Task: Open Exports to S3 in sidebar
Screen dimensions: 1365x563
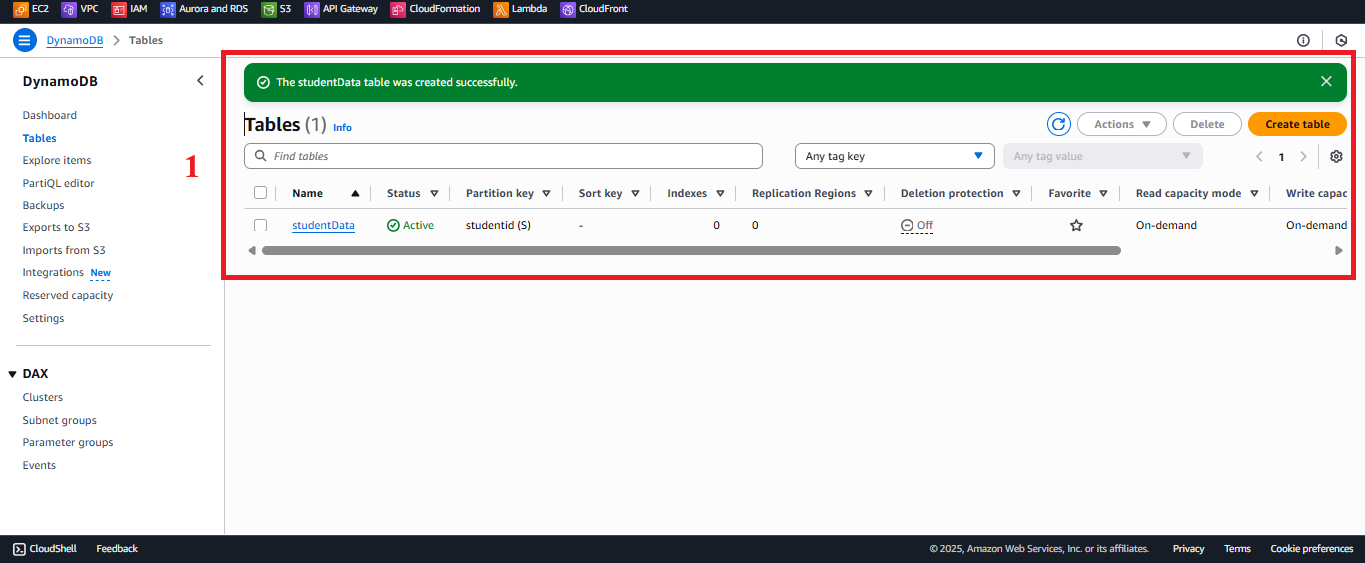Action: [56, 227]
